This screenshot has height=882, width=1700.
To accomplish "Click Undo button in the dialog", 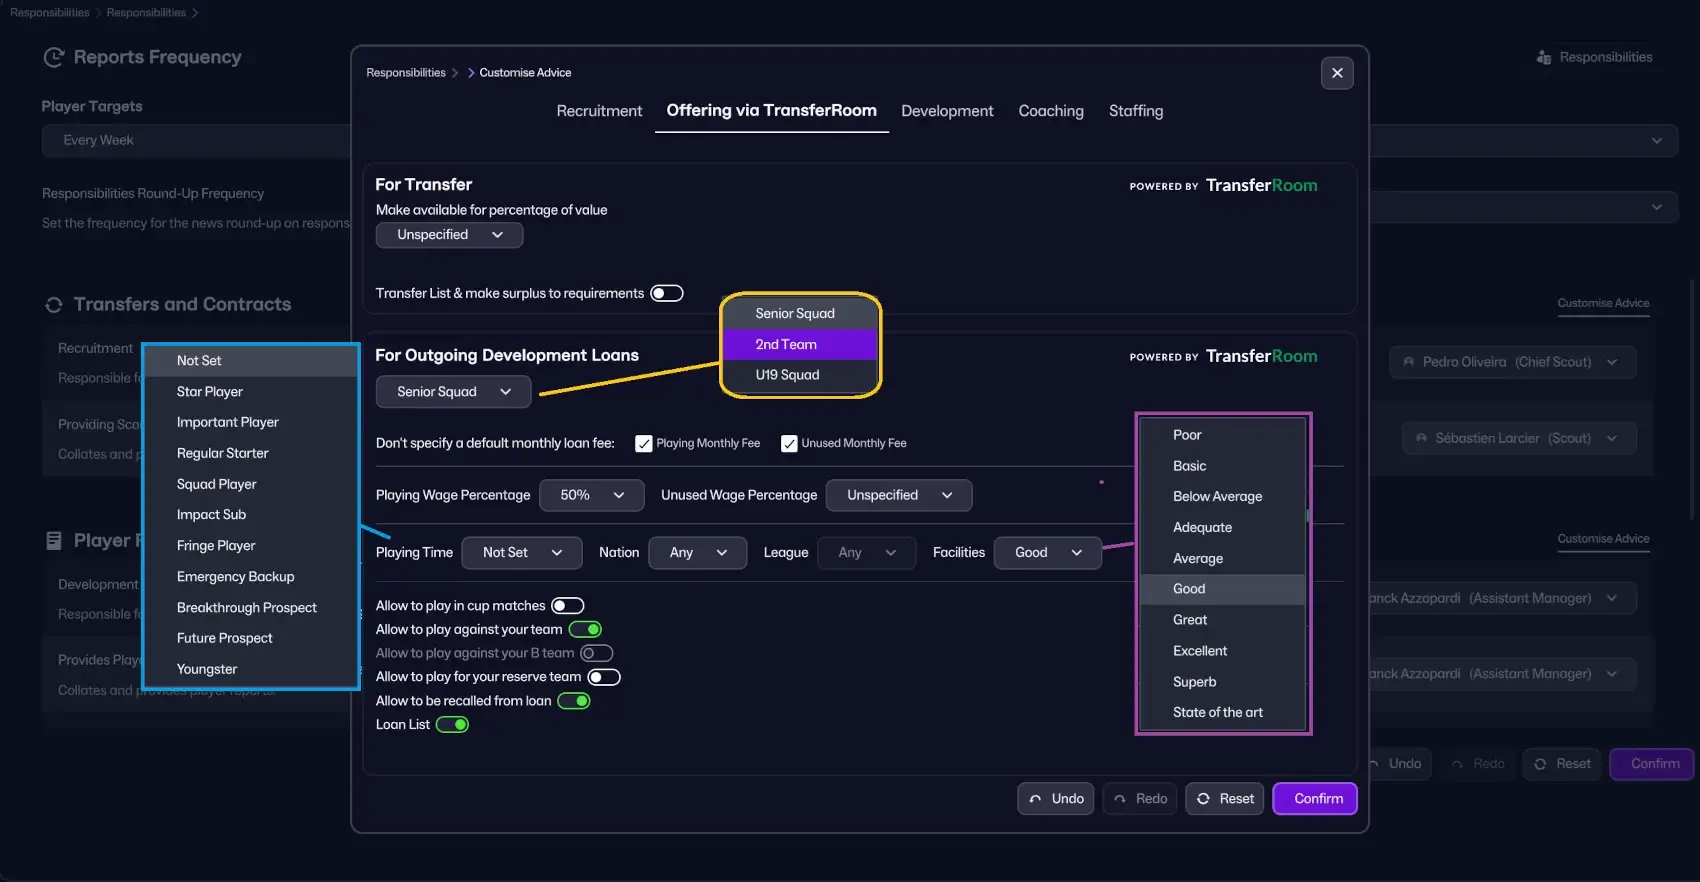I will (1056, 799).
